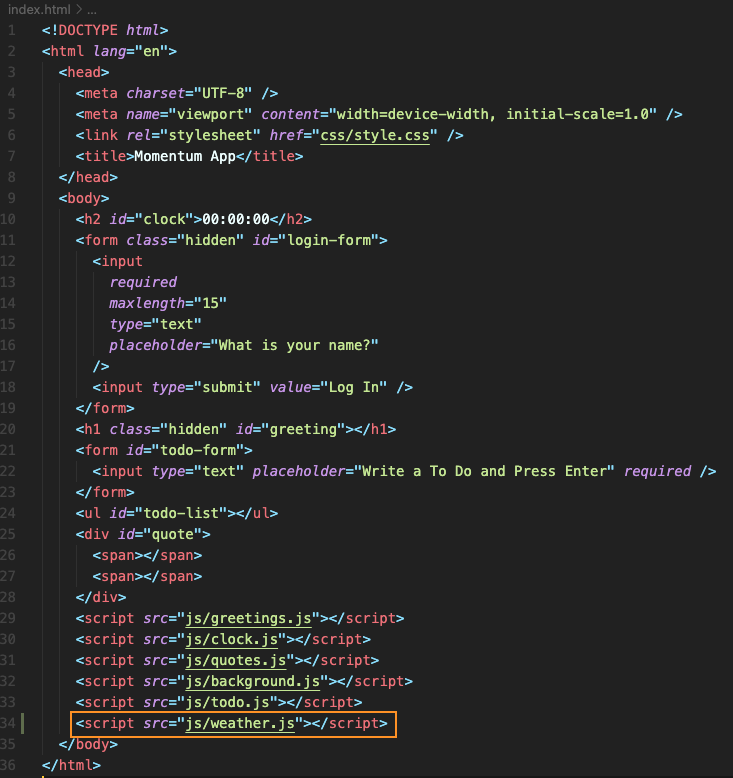Screen dimensions: 733x778
Task: Click "Write a To Do and Press Enter" placeholder
Action: (x=484, y=471)
